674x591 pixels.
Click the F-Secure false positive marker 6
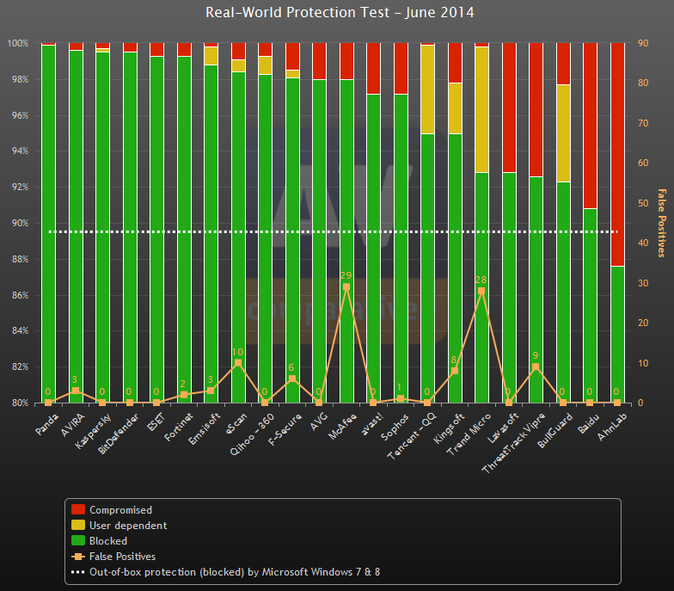click(x=292, y=379)
